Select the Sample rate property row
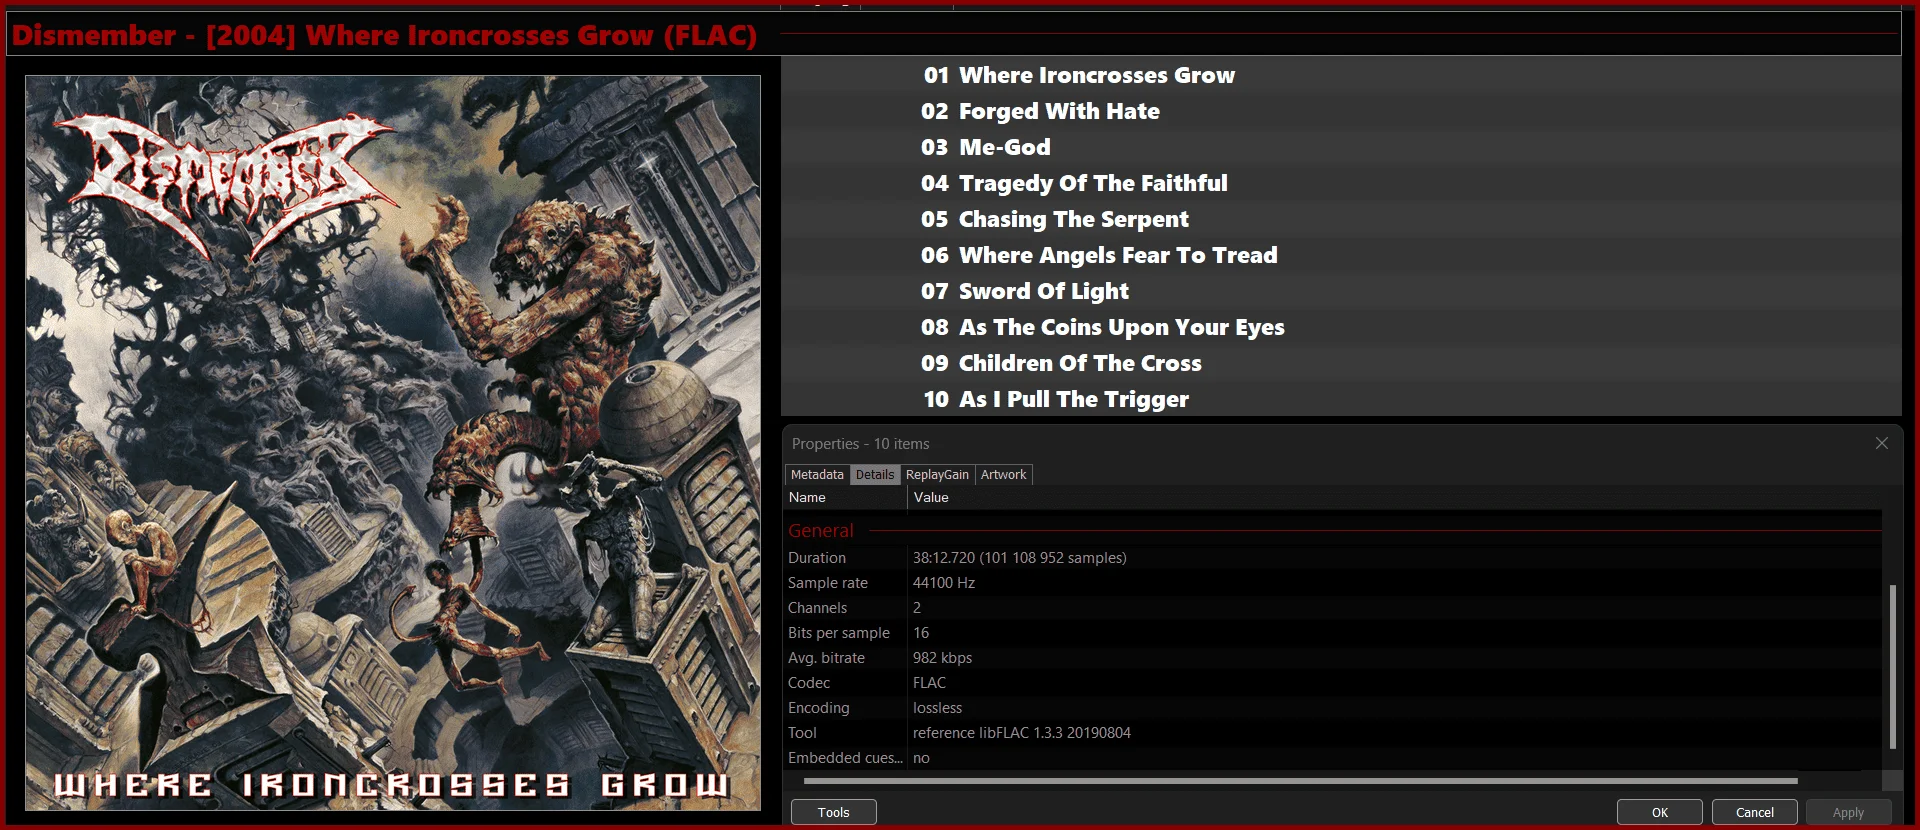This screenshot has width=1920, height=830. (x=1333, y=583)
